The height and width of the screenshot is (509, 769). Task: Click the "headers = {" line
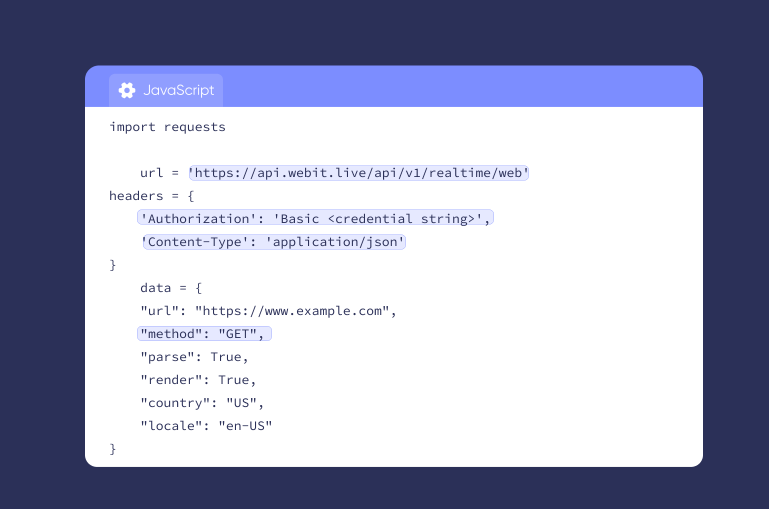[x=152, y=196]
